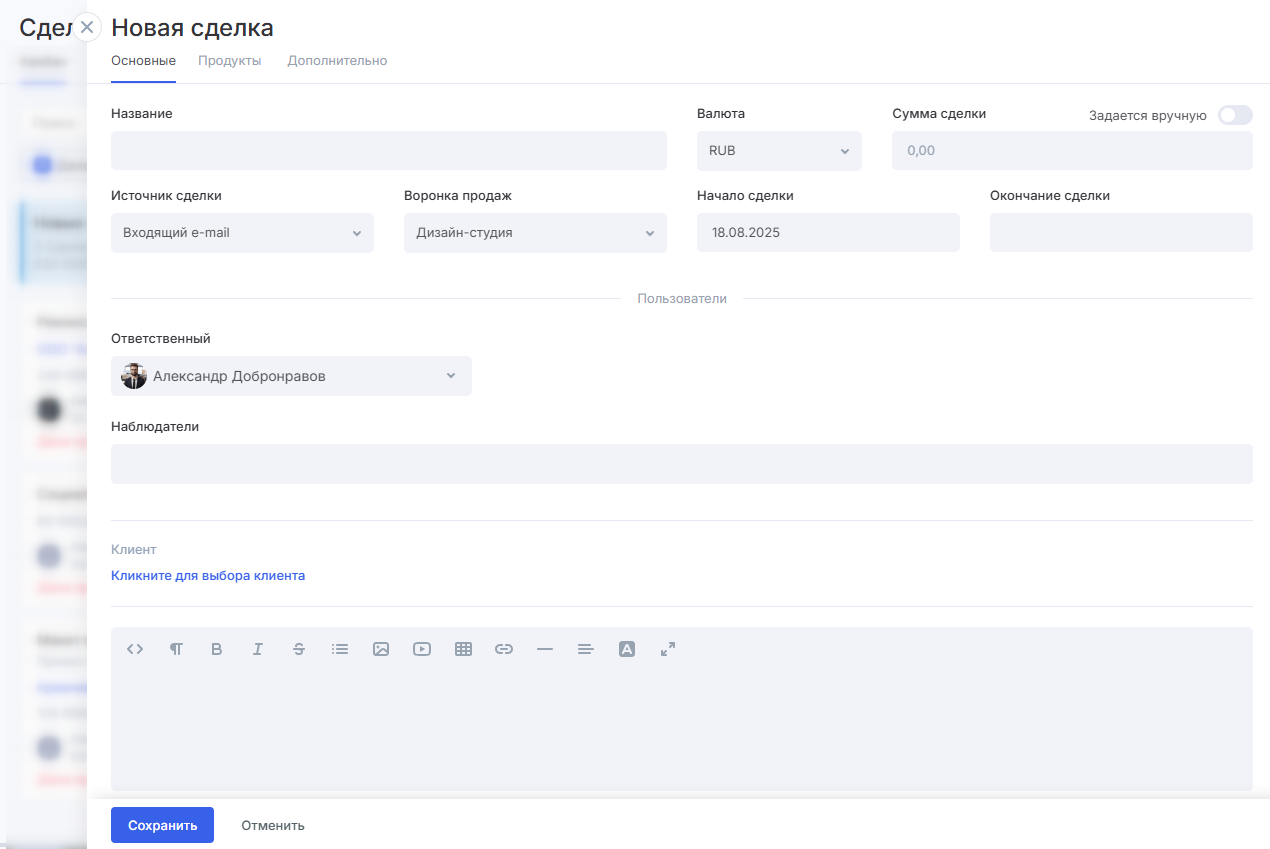Screen dimensions: 1270x849
Task: Switch to the Дополнительно tab
Action: point(337,61)
